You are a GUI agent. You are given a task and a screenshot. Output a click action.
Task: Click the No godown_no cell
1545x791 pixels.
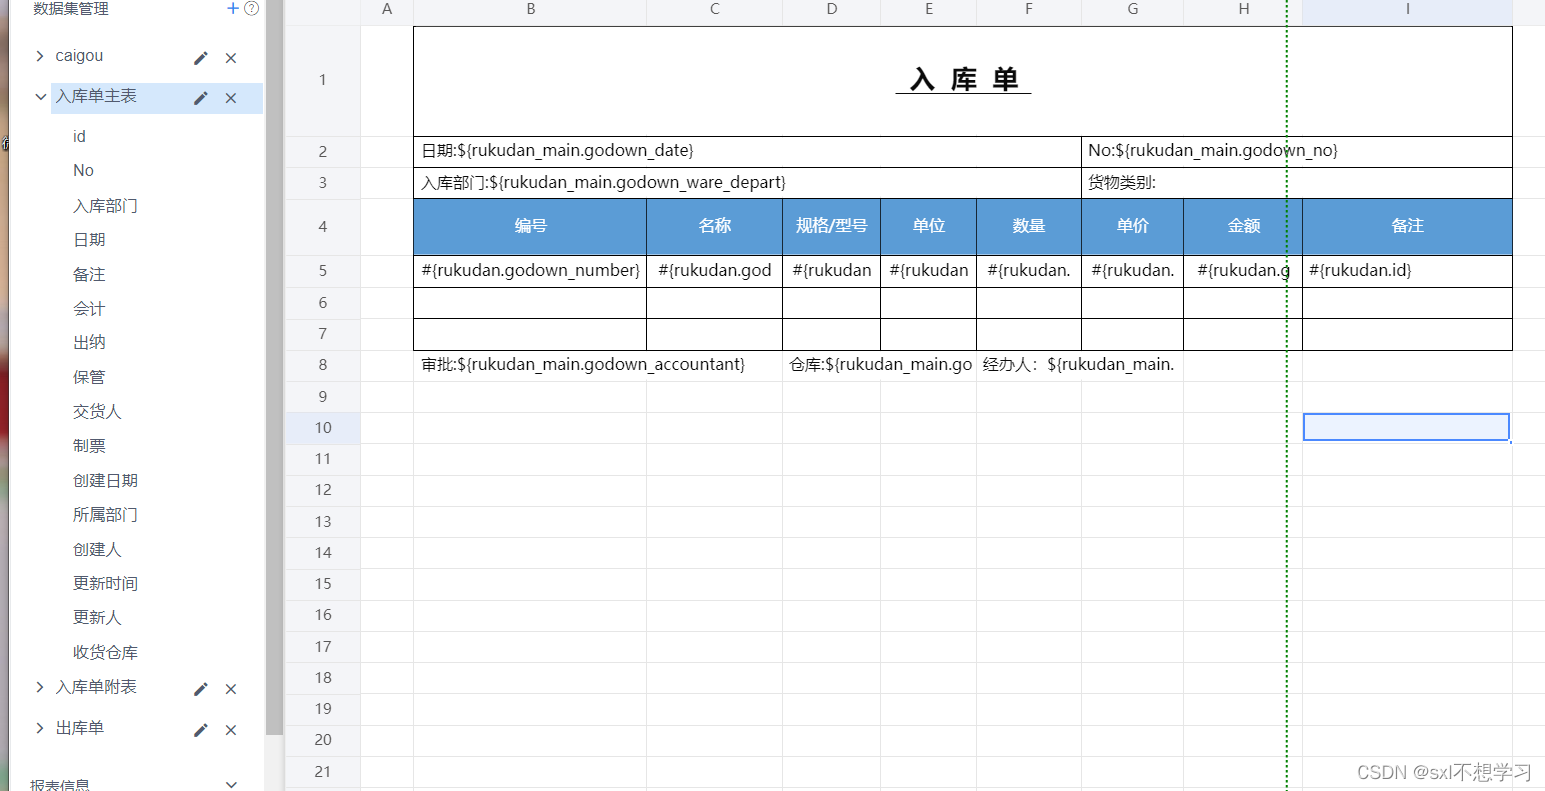[1297, 151]
